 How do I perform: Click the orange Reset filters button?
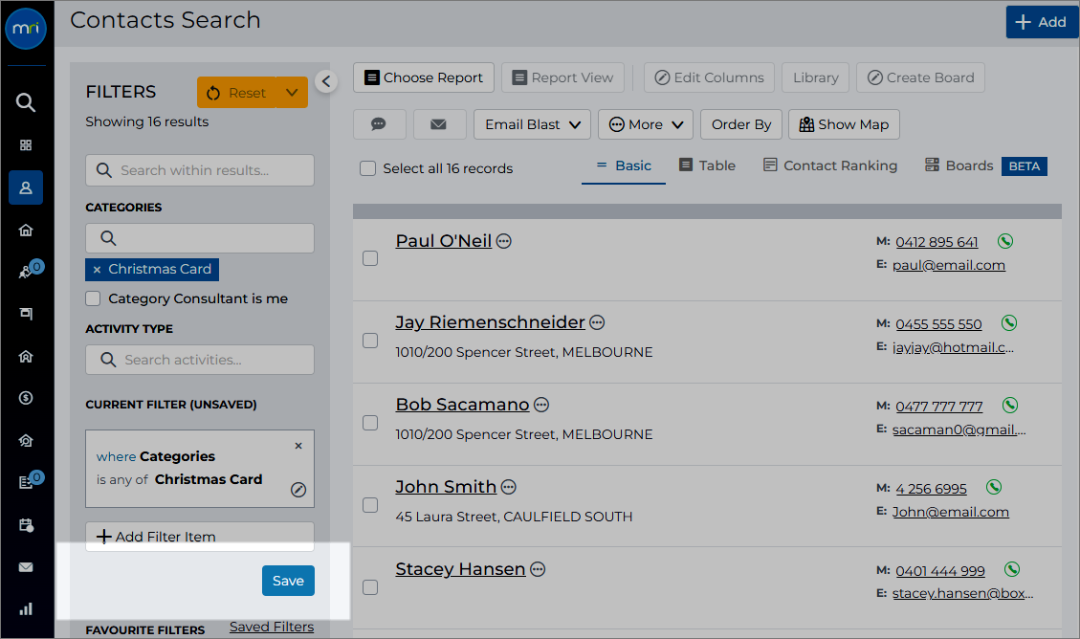pos(237,92)
